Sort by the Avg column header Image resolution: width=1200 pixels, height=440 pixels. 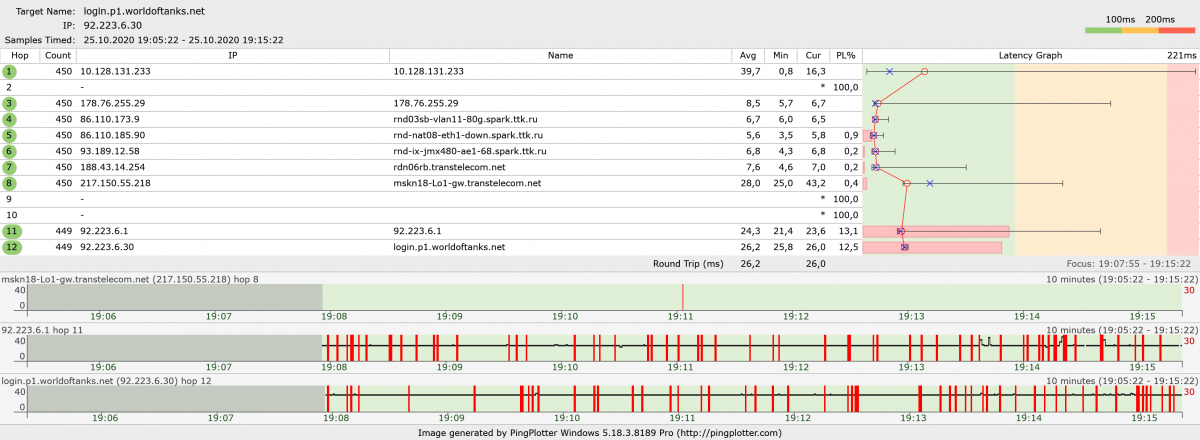[x=748, y=56]
